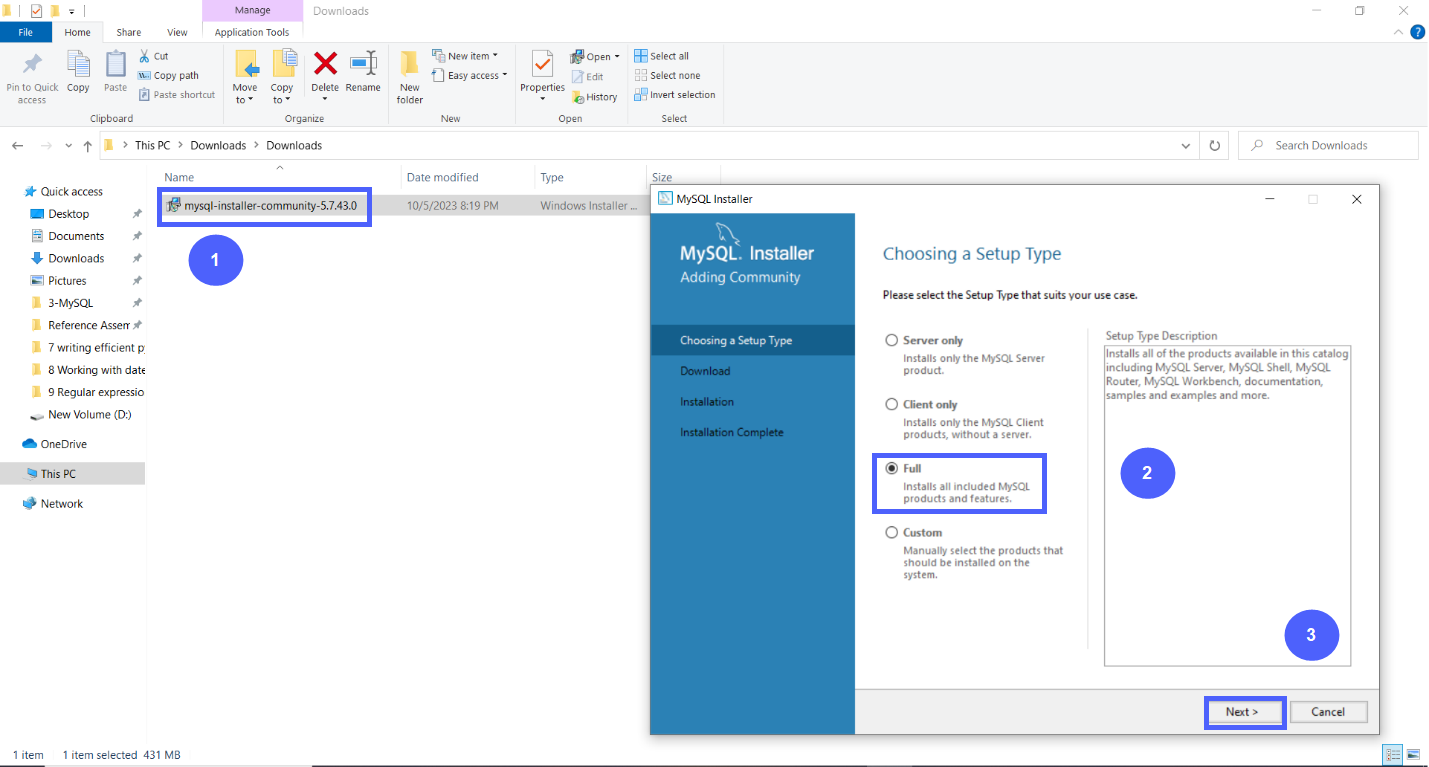Click the Help question mark icon

(x=1417, y=32)
